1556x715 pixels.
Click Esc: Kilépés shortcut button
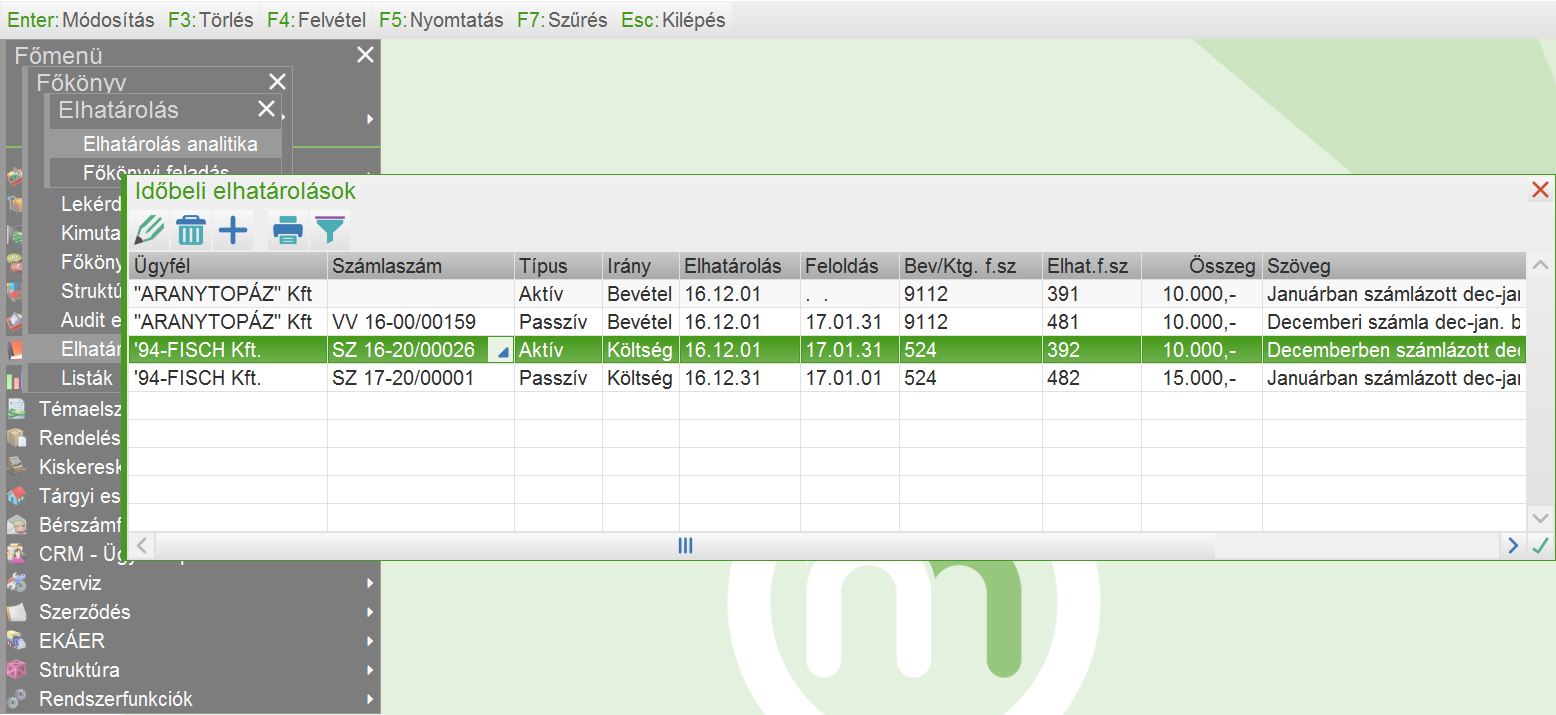pos(673,20)
